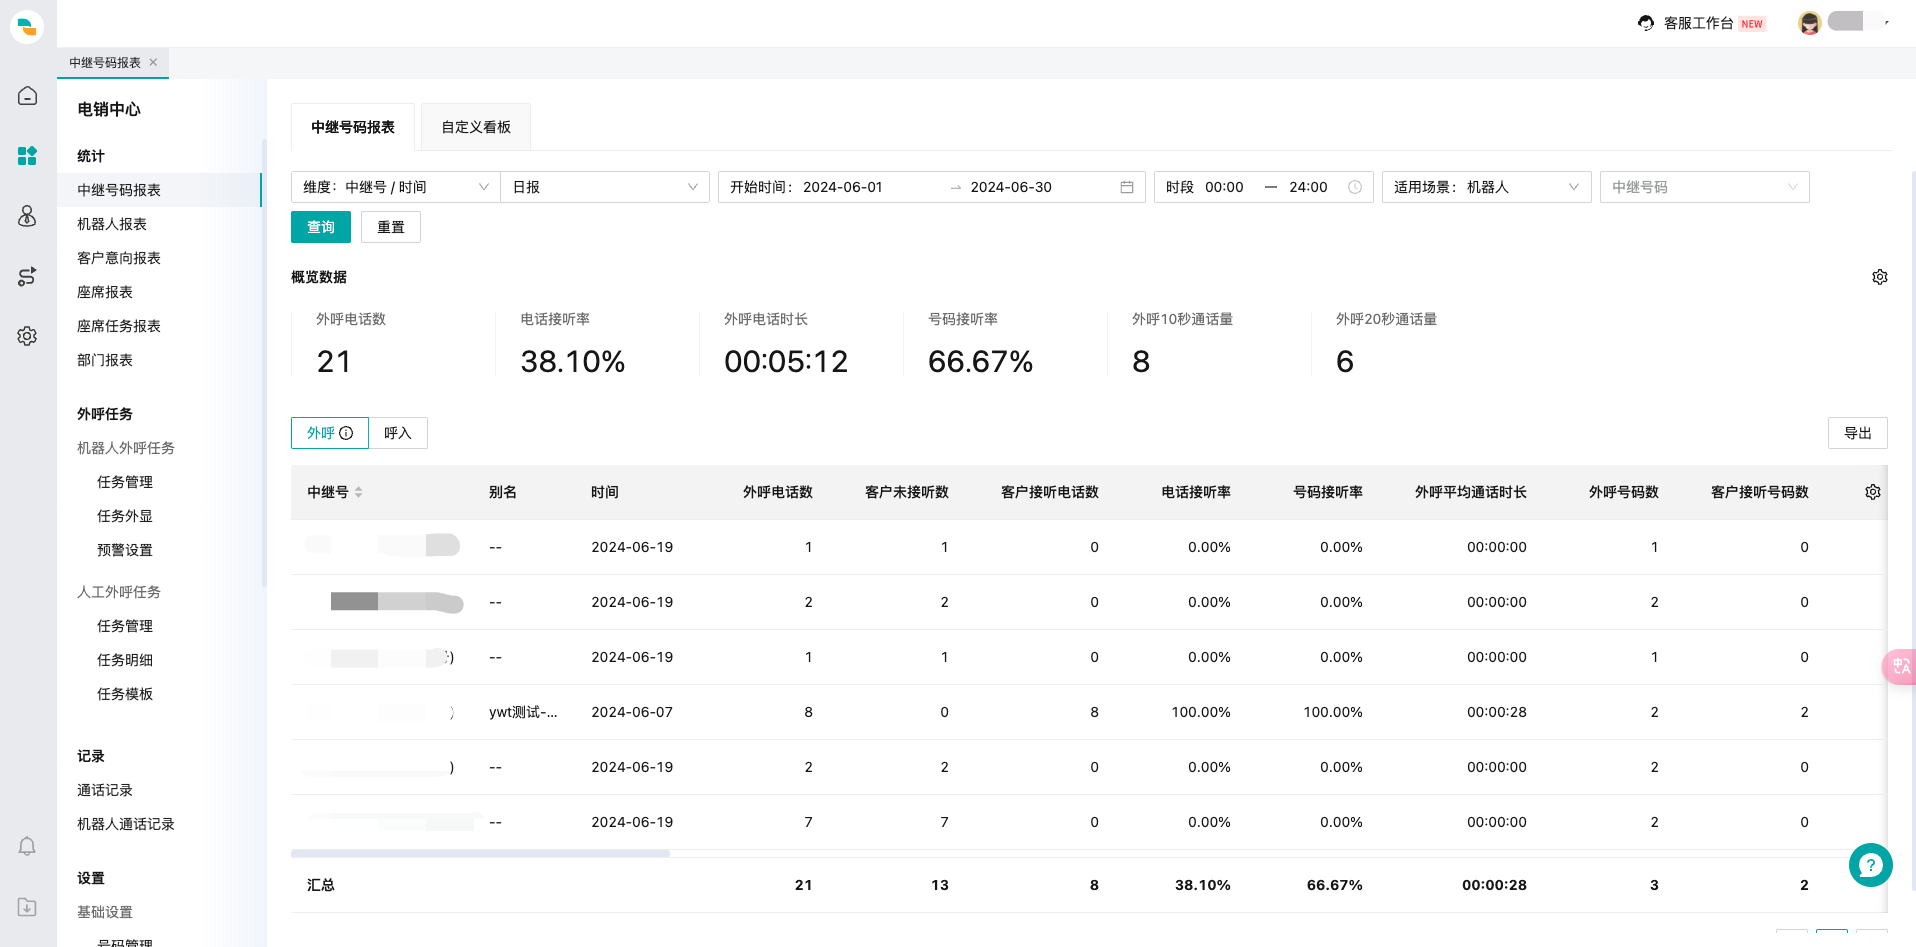Click the user avatar picture
This screenshot has height=947, width=1916.
(x=1809, y=23)
